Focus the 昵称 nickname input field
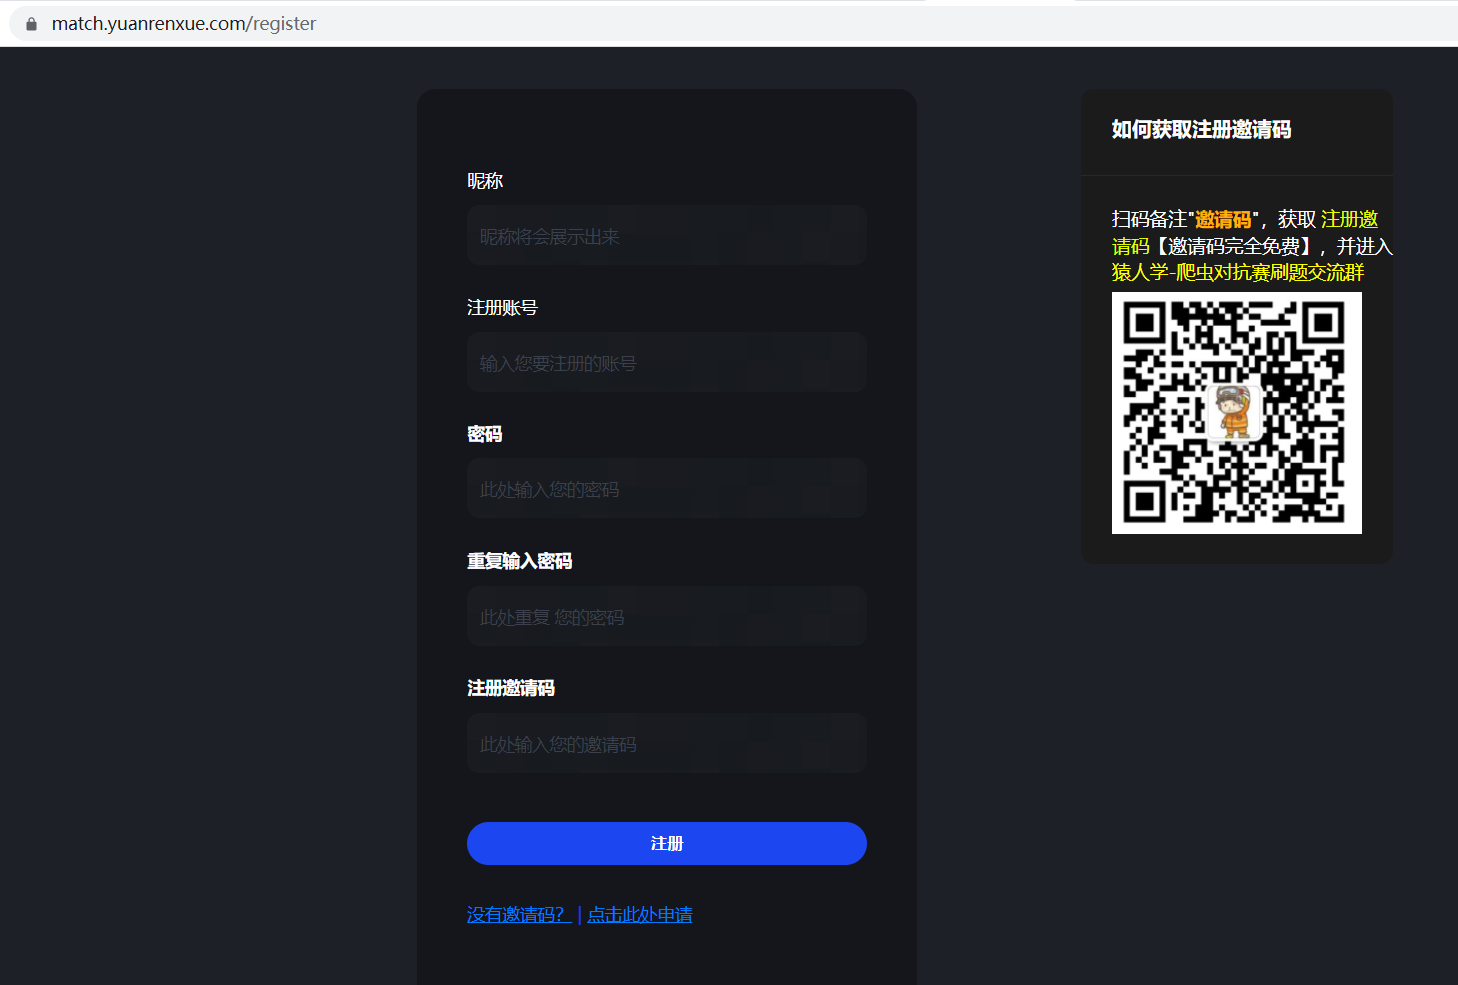 click(666, 236)
